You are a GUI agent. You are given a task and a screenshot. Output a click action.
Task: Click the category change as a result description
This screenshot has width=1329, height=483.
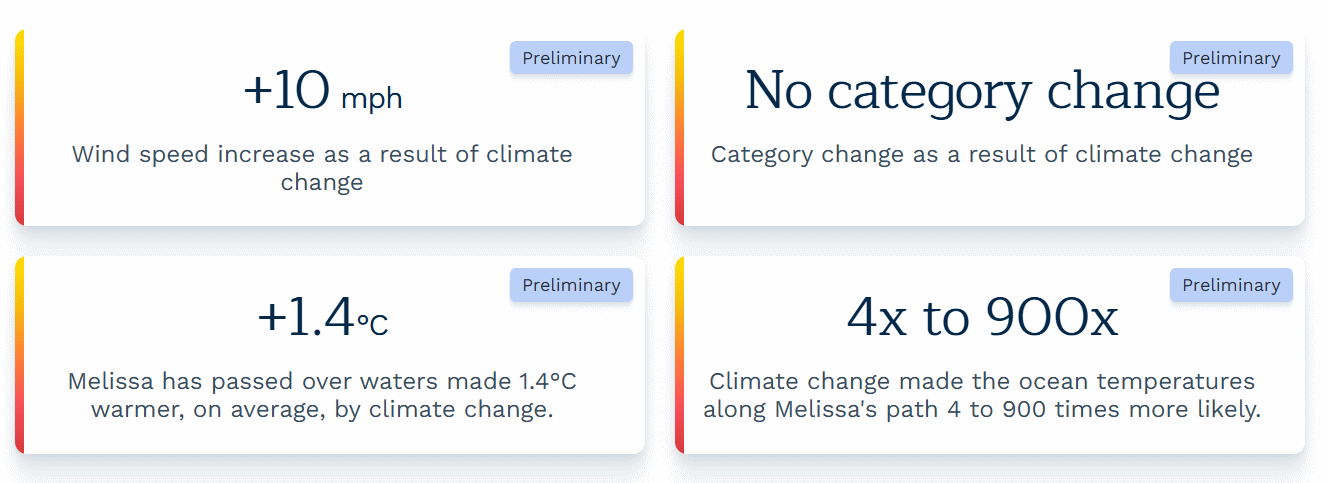(982, 155)
